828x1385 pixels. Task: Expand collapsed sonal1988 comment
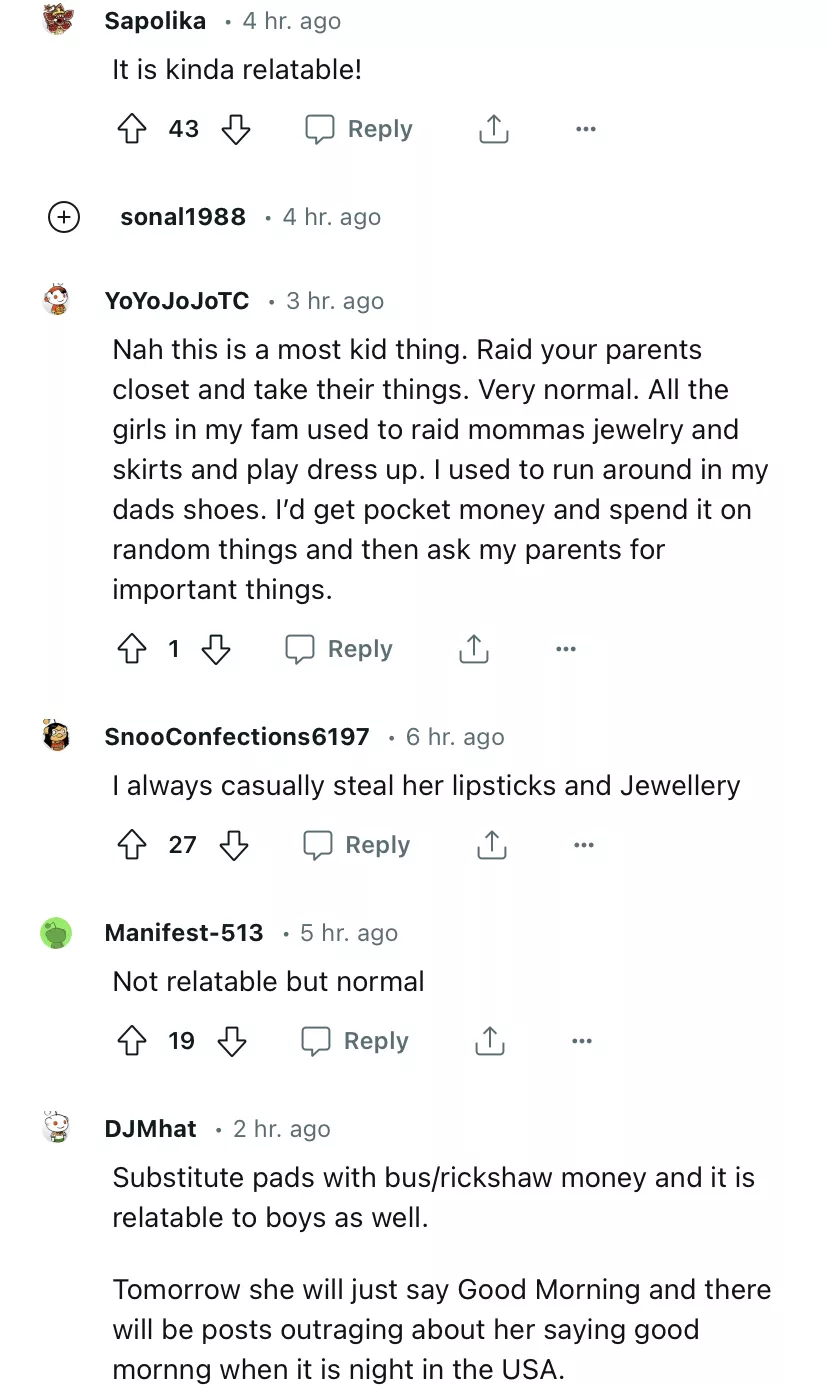pyautogui.click(x=64, y=217)
